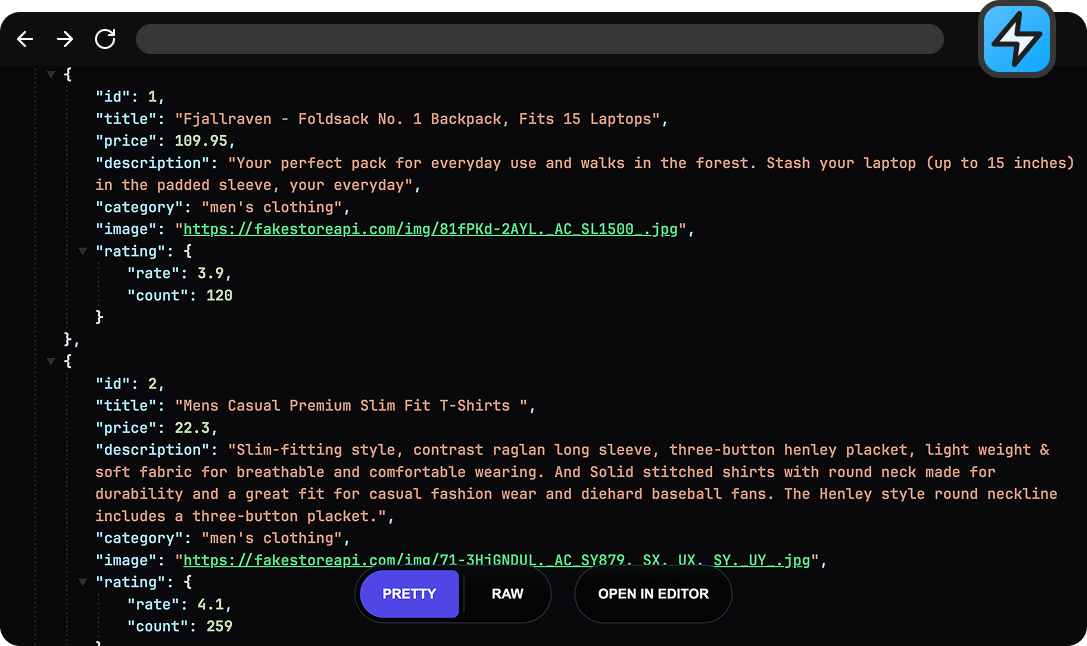This screenshot has width=1087, height=646.
Task: Reload the page with the refresh icon
Action: click(105, 39)
